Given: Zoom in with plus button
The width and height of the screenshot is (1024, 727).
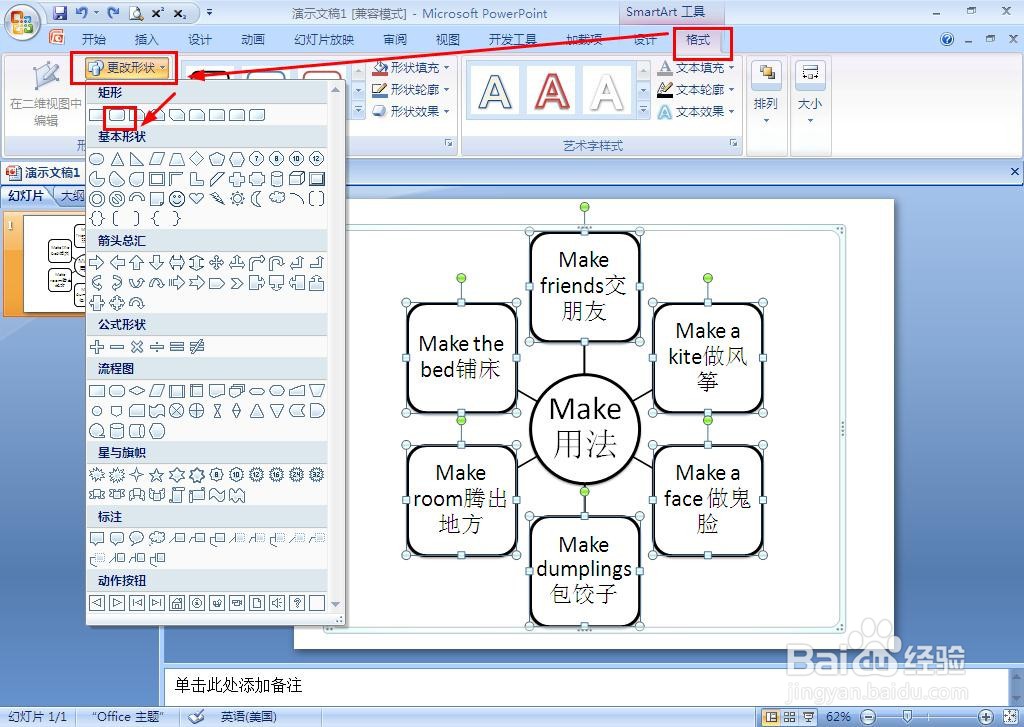Looking at the screenshot, I should tap(986, 717).
